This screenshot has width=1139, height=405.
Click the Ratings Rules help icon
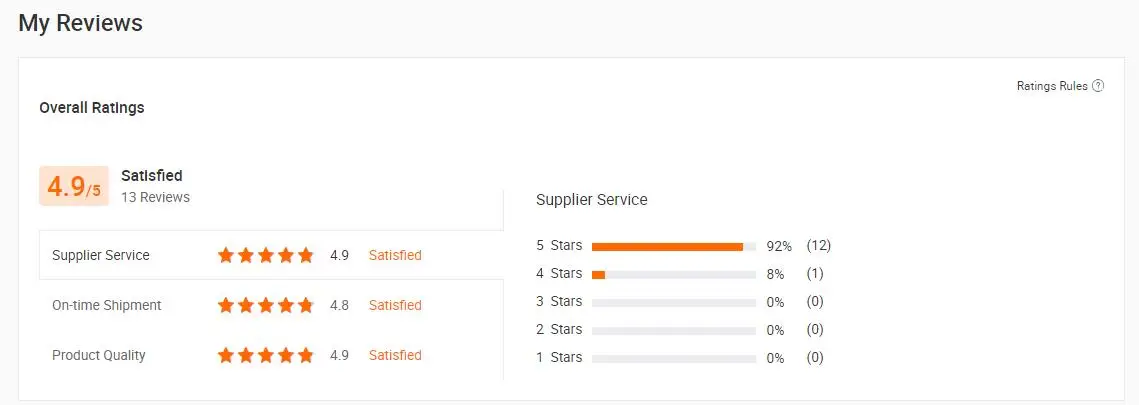[1098, 86]
